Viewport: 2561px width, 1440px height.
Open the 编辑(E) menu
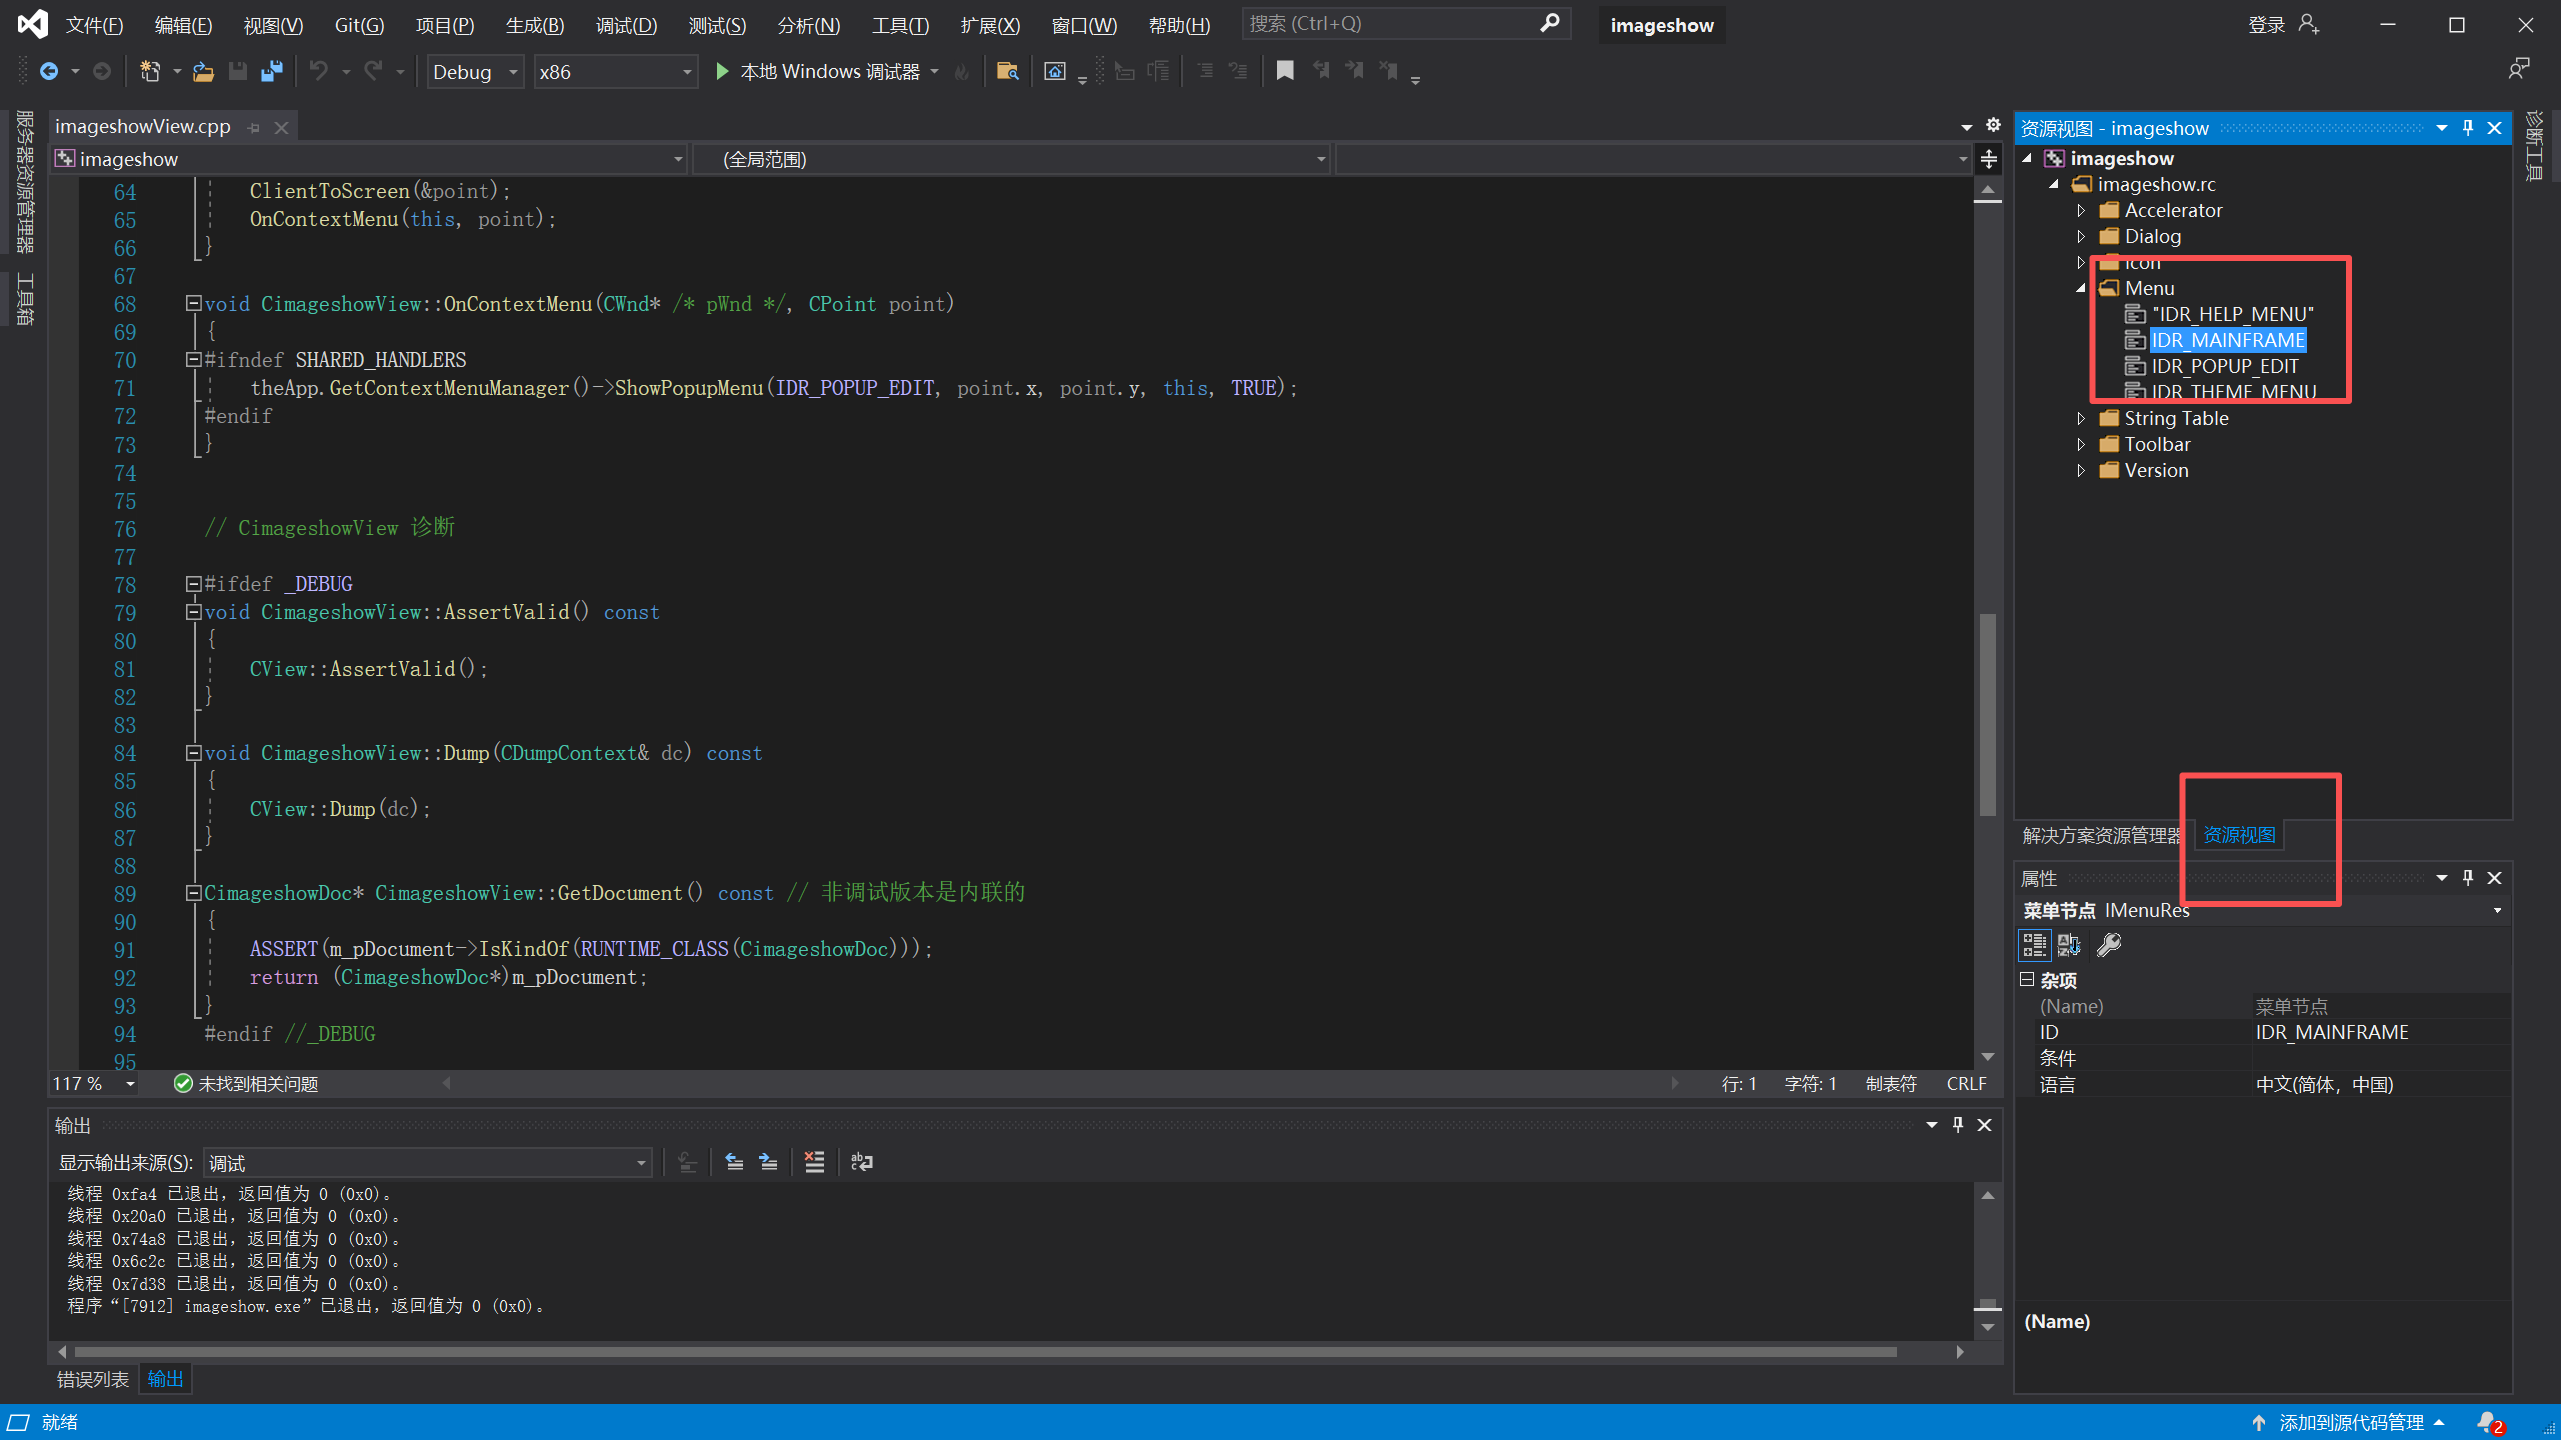[183, 25]
